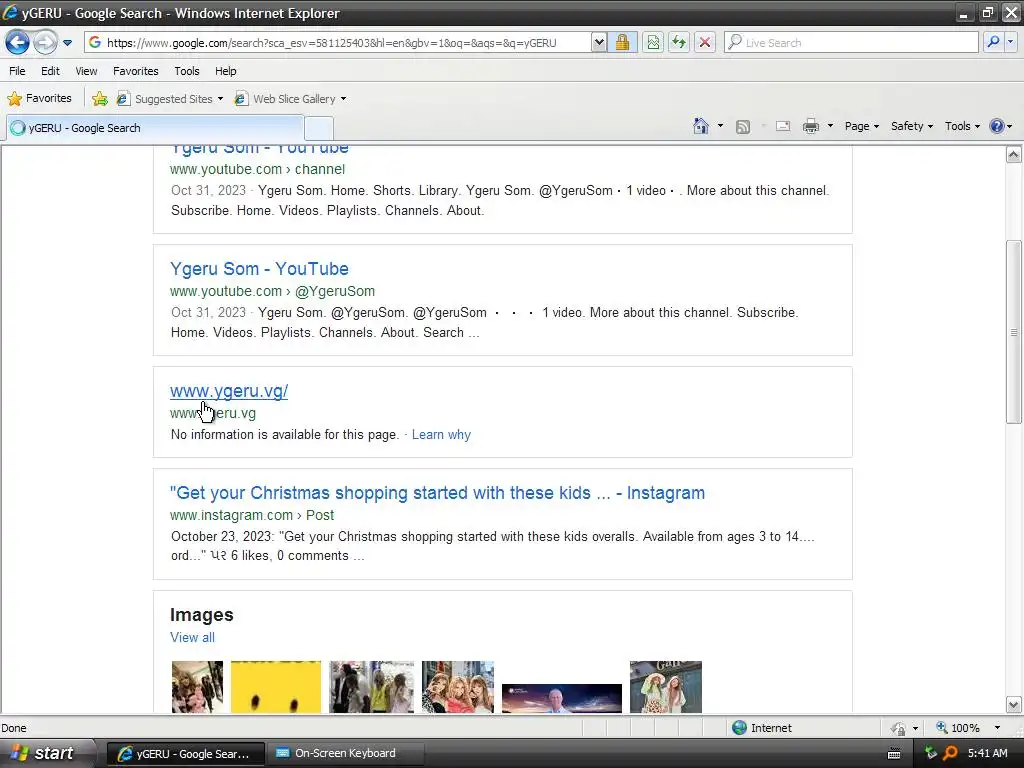Click the Home icon in command bar
The image size is (1024, 768).
(701, 126)
